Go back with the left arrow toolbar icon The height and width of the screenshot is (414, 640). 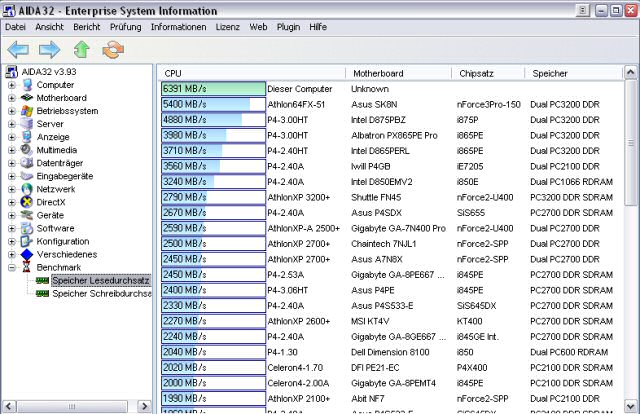click(18, 50)
